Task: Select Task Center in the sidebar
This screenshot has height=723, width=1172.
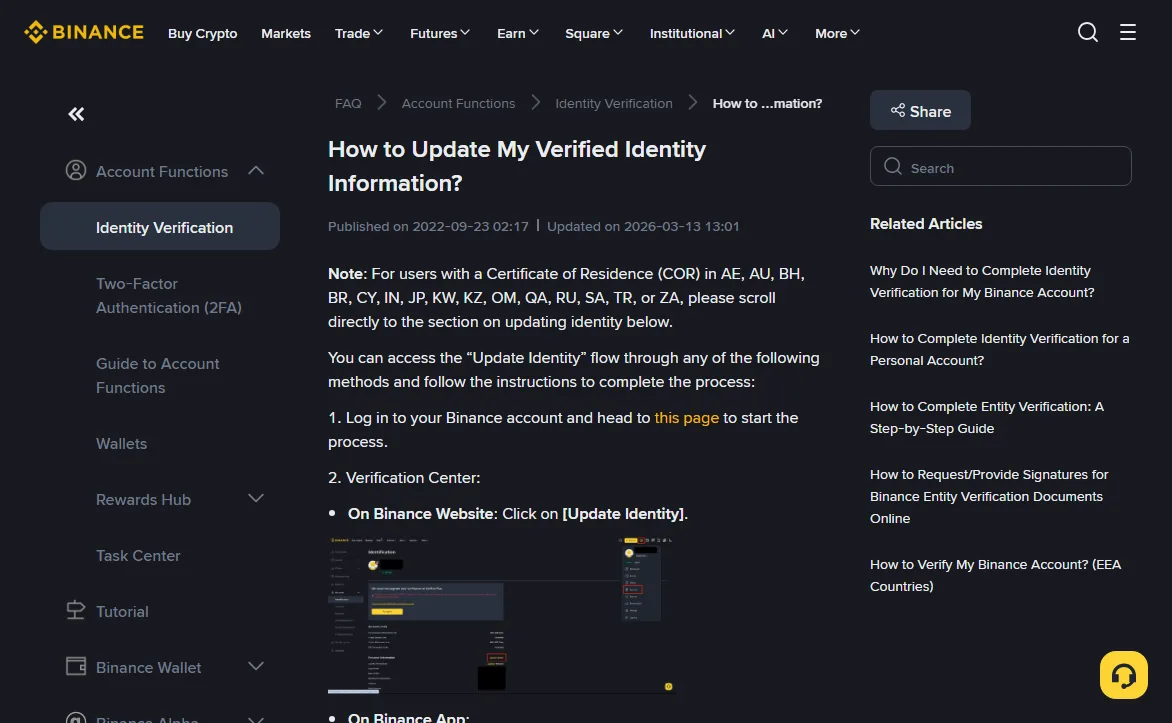Action: pos(138,556)
